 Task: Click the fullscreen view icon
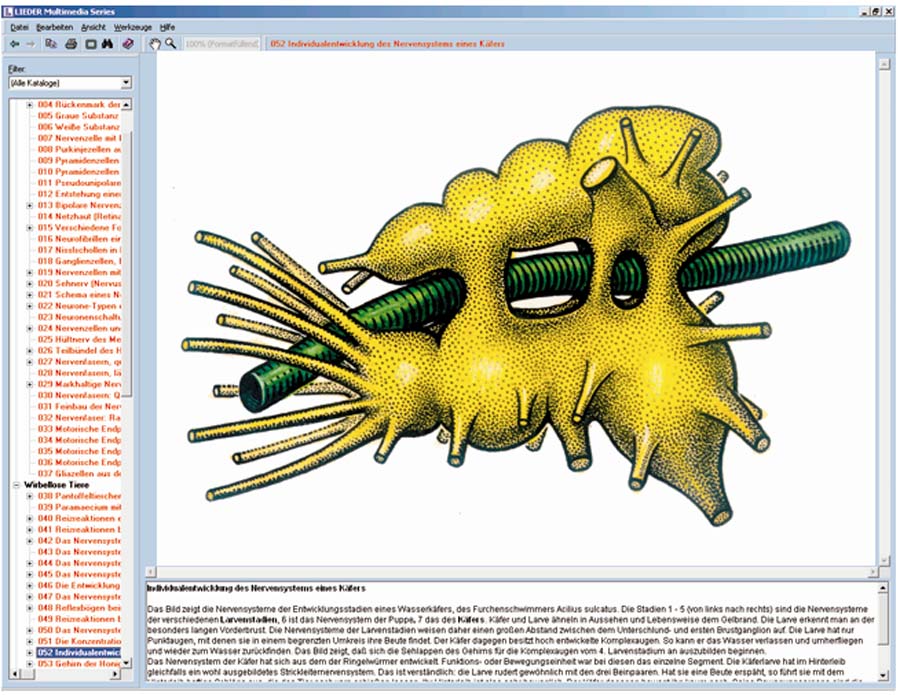pos(90,44)
